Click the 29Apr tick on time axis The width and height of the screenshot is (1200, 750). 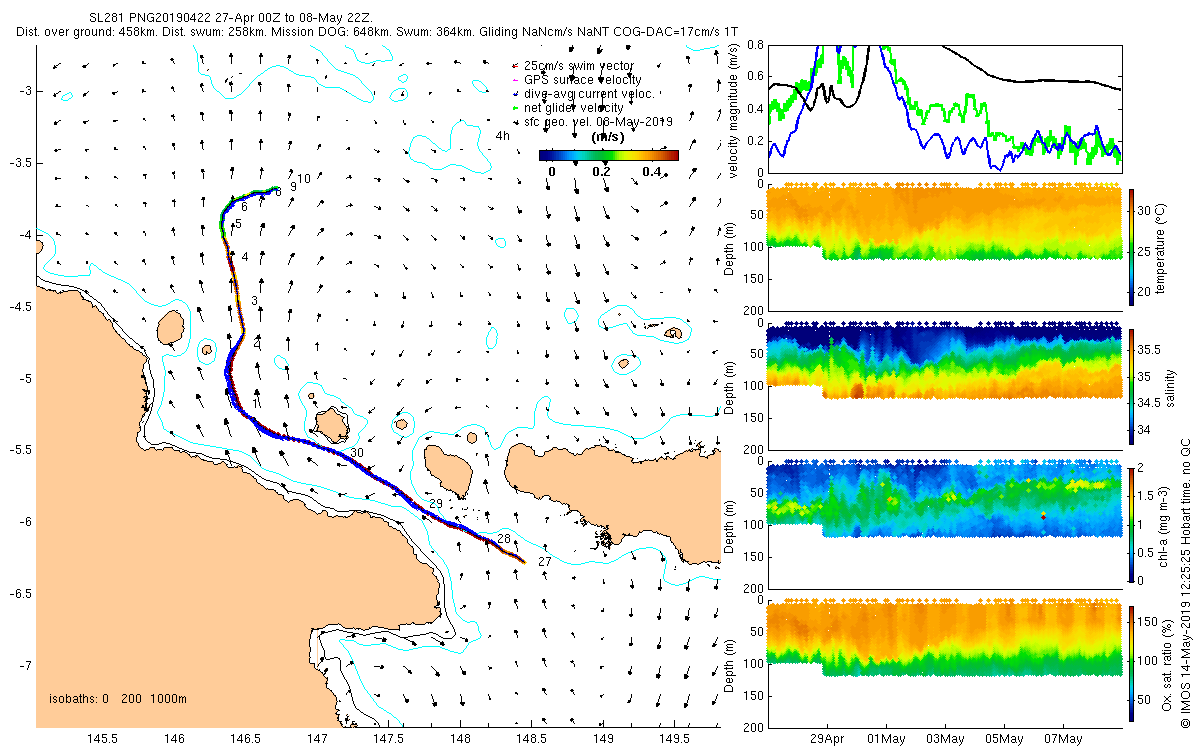[829, 740]
